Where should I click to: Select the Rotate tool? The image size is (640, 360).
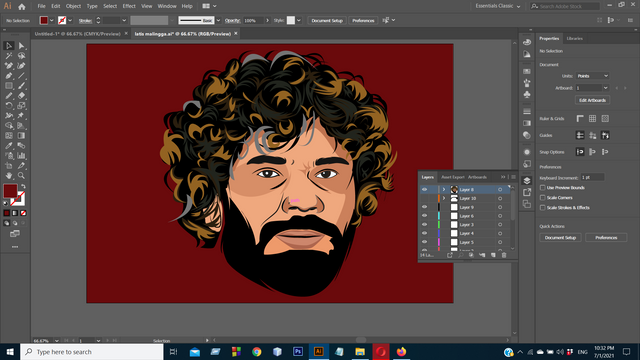pyautogui.click(x=9, y=106)
